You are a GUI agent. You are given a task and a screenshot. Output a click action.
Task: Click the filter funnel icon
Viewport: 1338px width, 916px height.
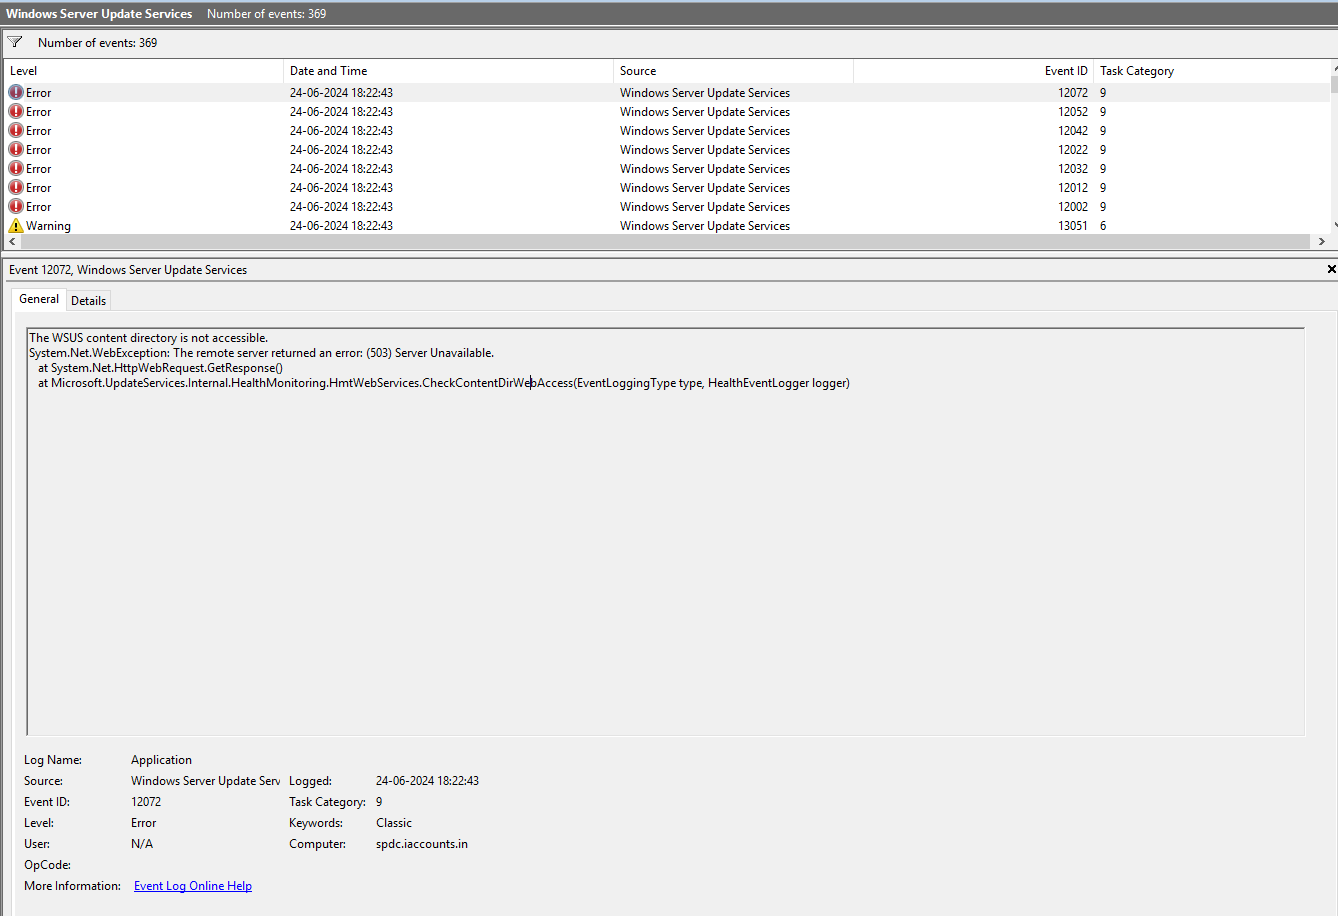[x=15, y=42]
